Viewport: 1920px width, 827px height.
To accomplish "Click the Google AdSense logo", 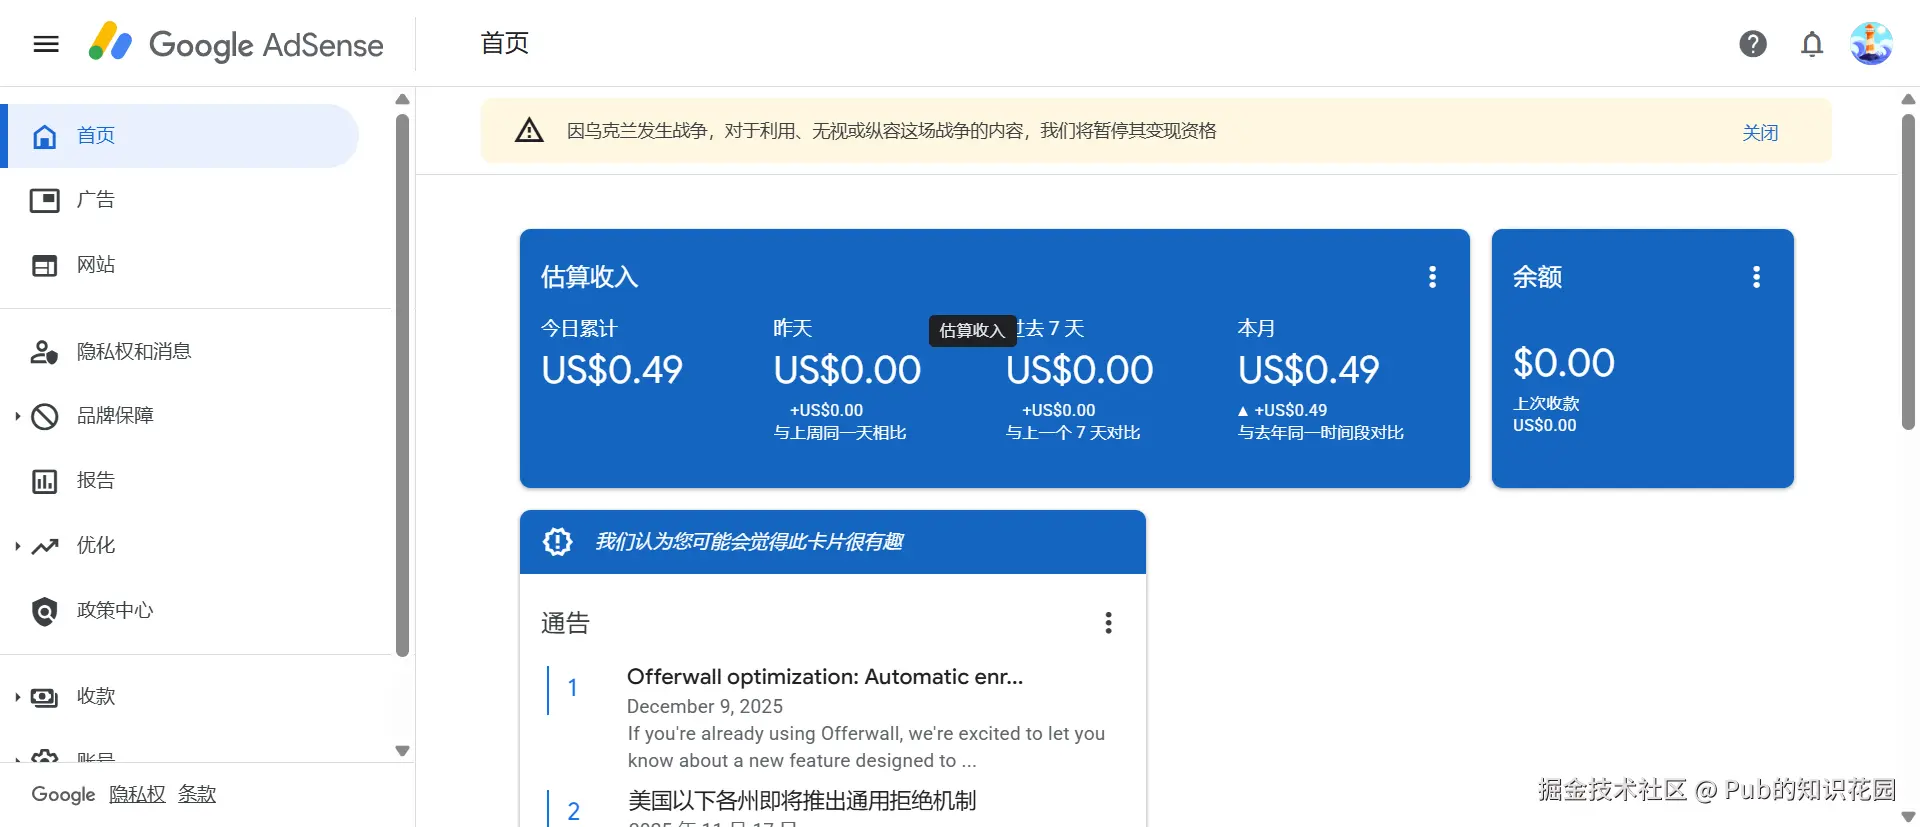I will (236, 44).
